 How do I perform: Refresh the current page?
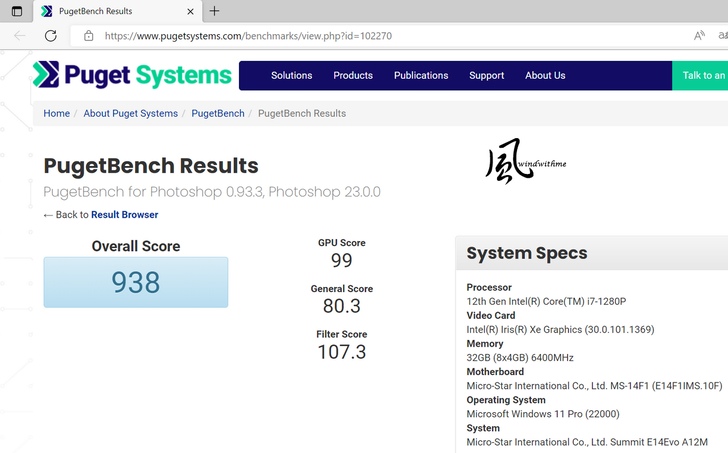[51, 35]
